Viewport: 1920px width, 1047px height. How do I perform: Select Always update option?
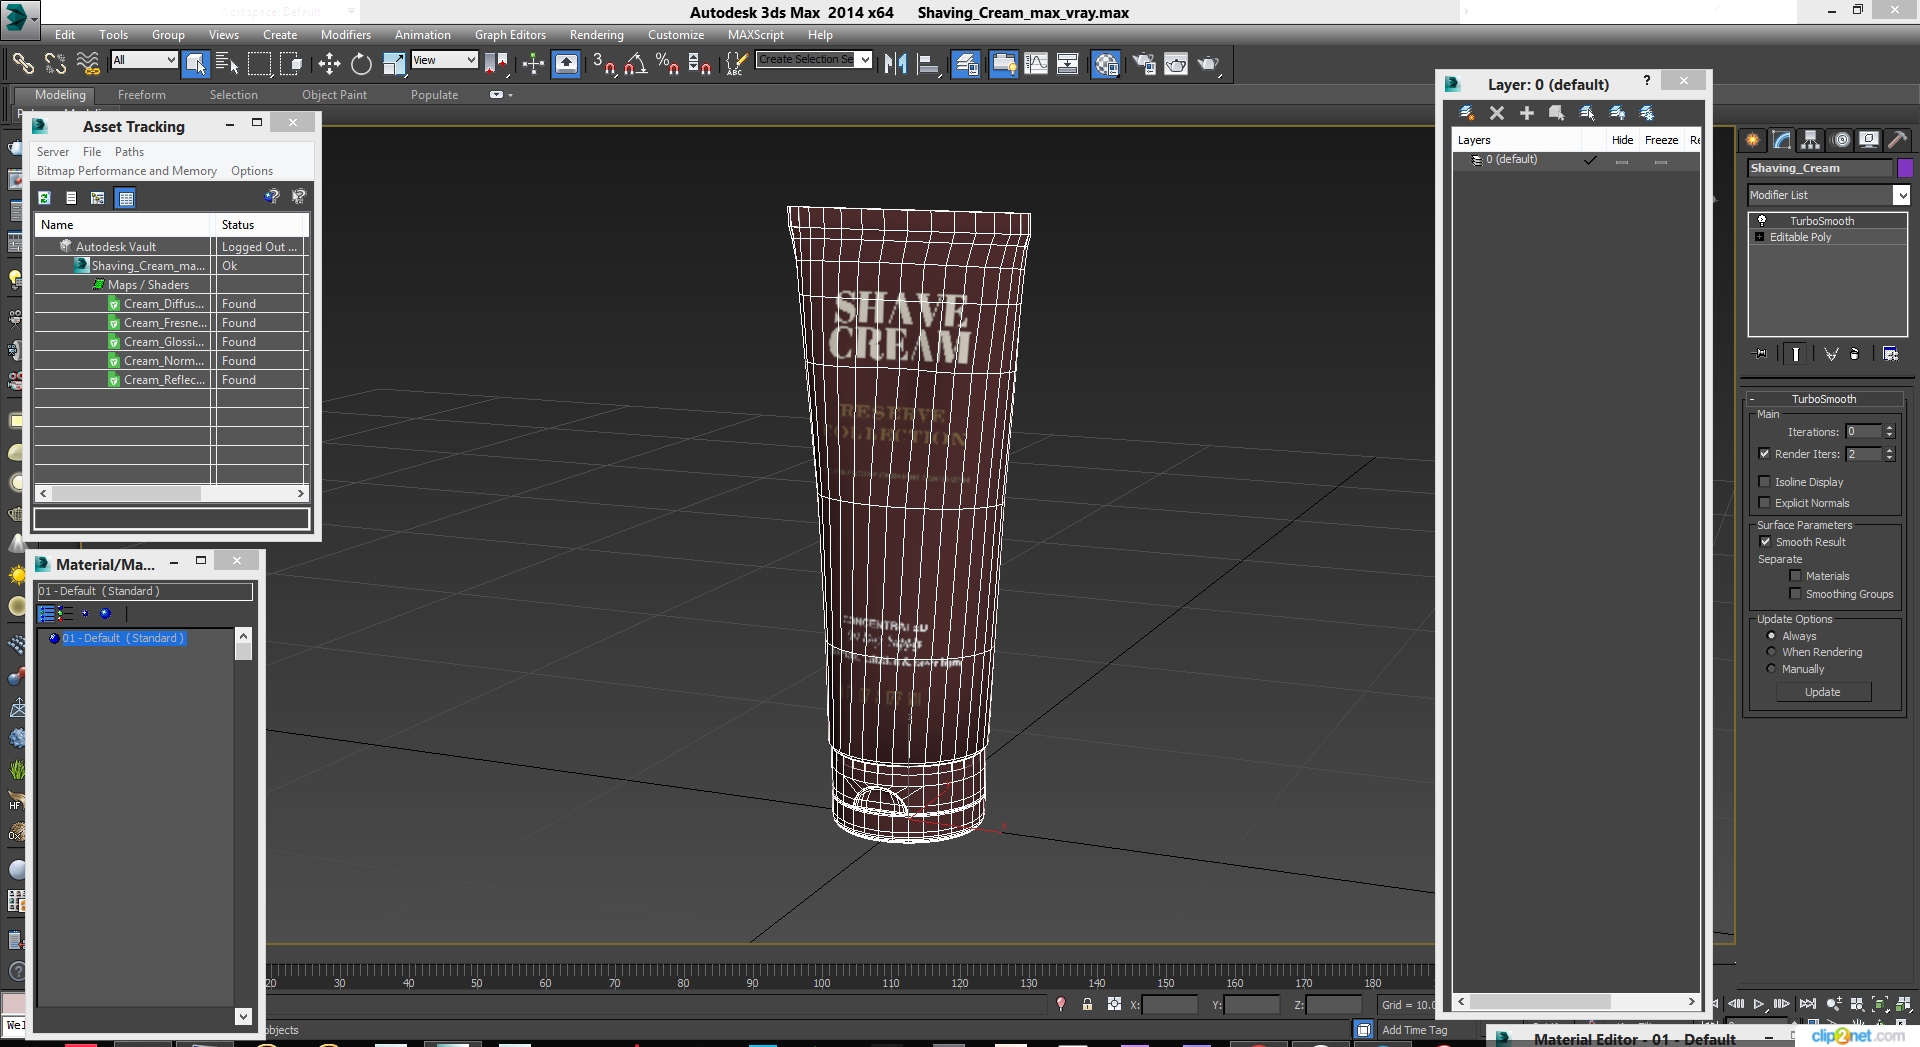[1771, 636]
